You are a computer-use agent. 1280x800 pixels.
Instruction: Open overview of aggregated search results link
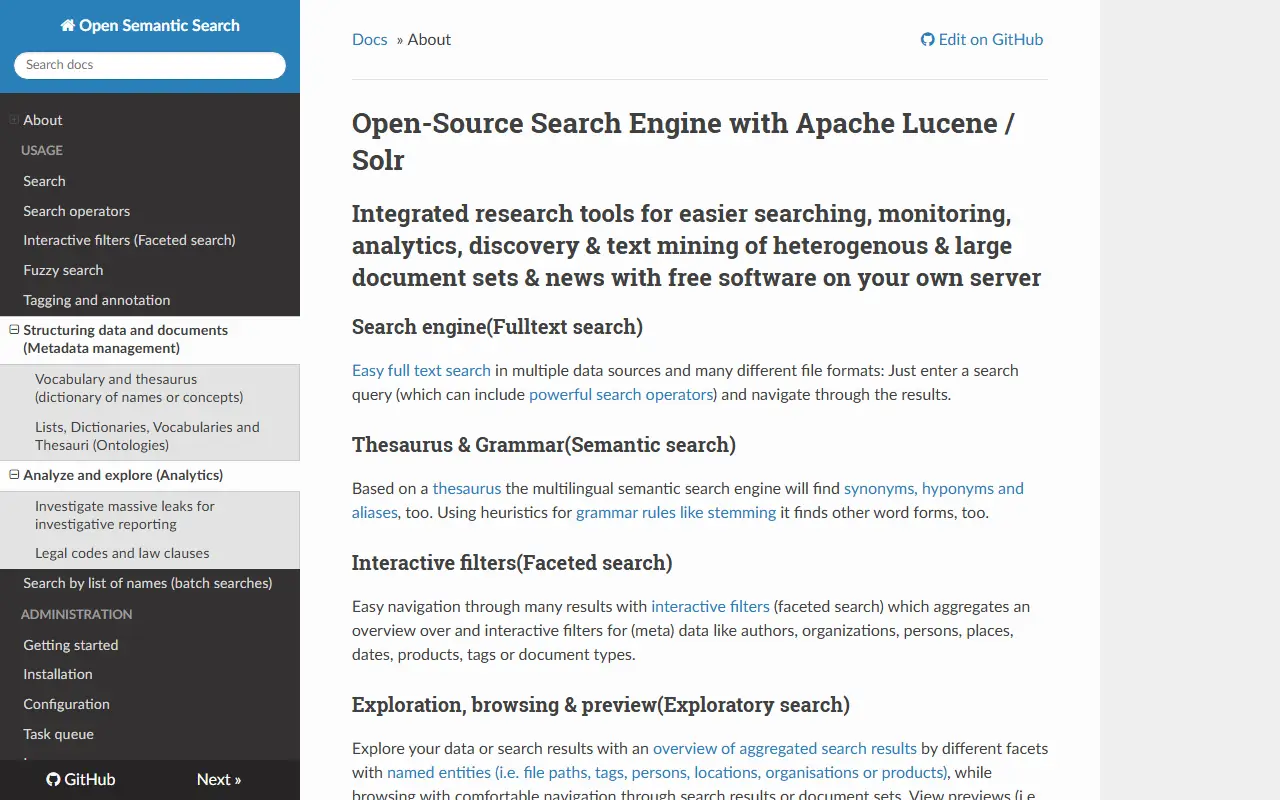tap(785, 749)
